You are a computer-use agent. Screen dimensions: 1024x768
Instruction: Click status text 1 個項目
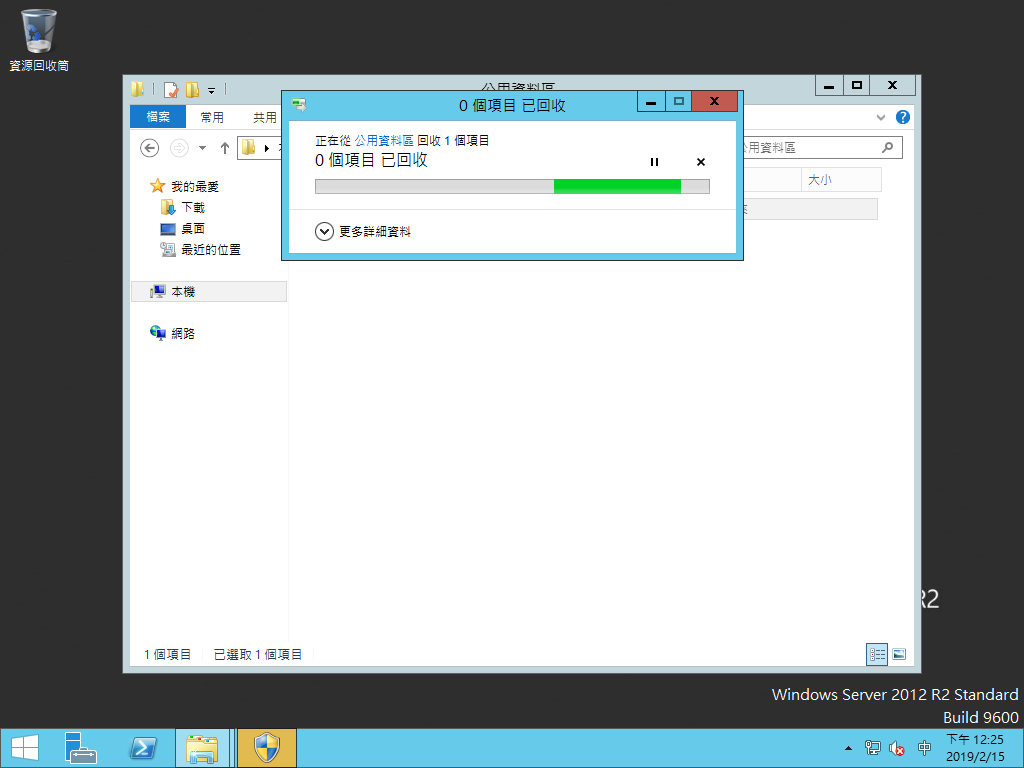(167, 654)
